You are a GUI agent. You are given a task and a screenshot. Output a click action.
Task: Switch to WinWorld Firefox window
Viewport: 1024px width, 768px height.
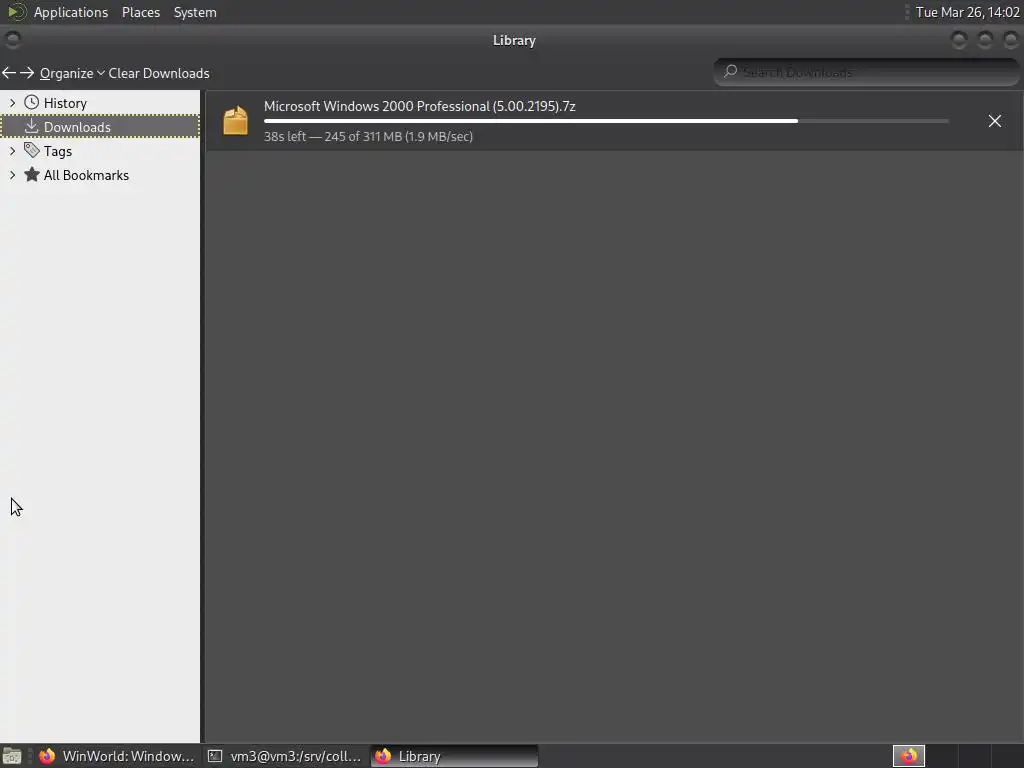(x=118, y=756)
